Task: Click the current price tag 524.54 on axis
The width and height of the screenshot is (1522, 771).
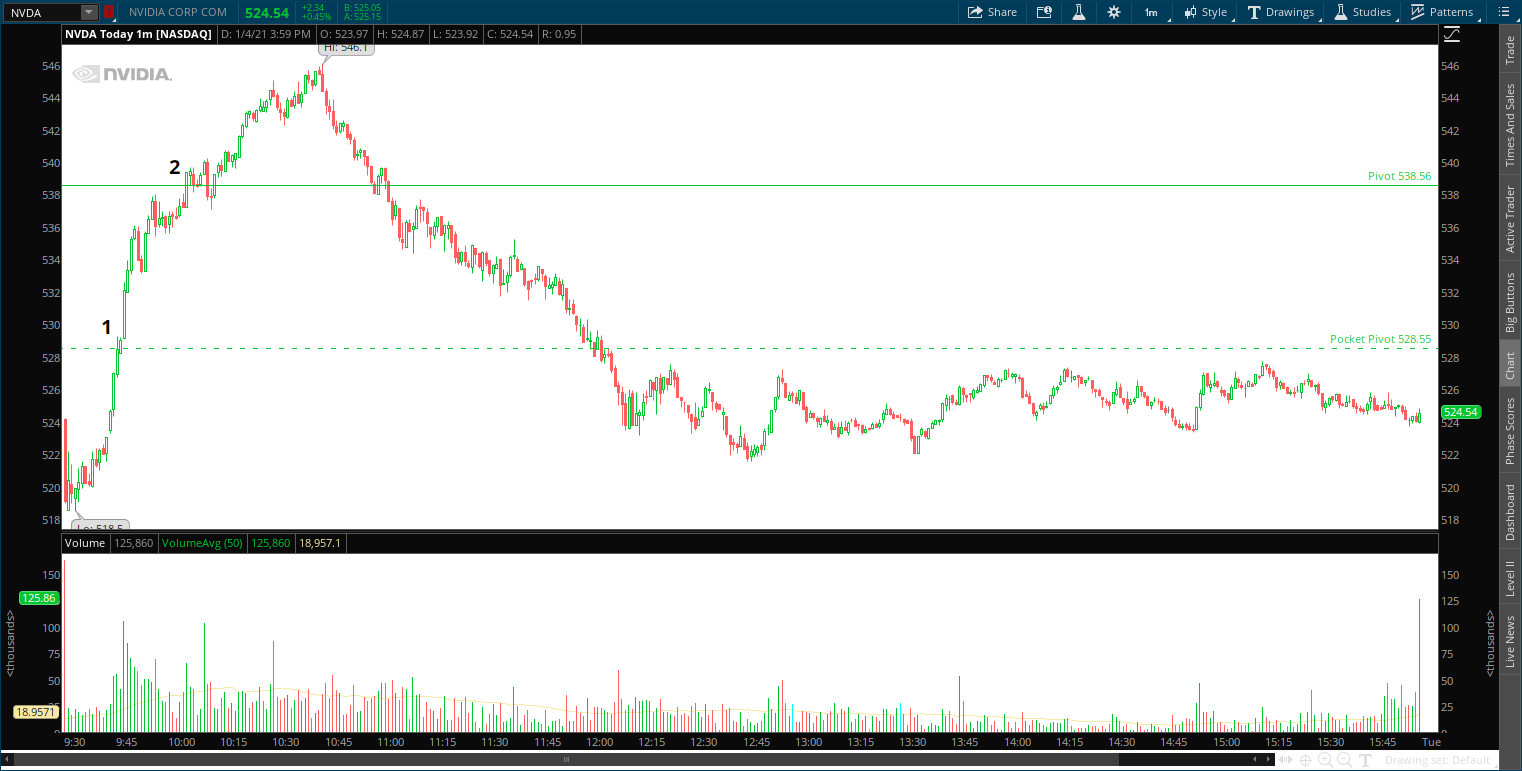Action: 1461,412
